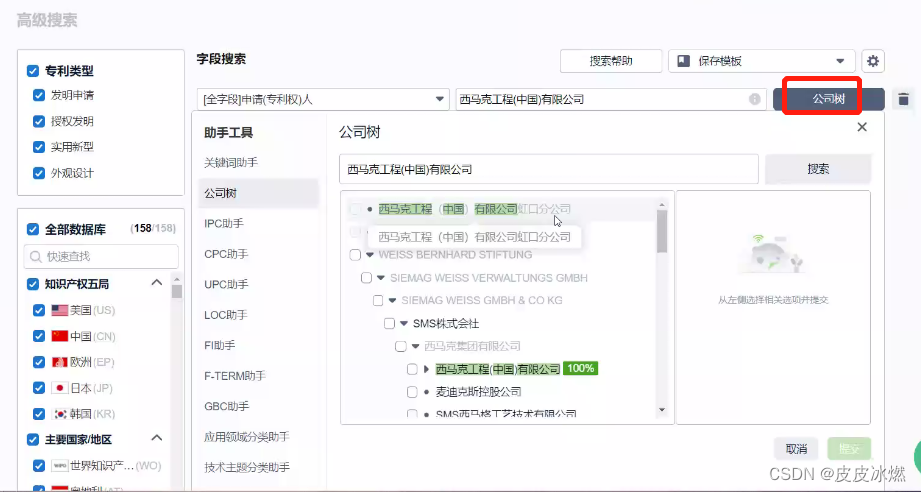
Task: Select 西马克工程(中国)有限公司虹口分公司 tree row
Action: point(474,209)
